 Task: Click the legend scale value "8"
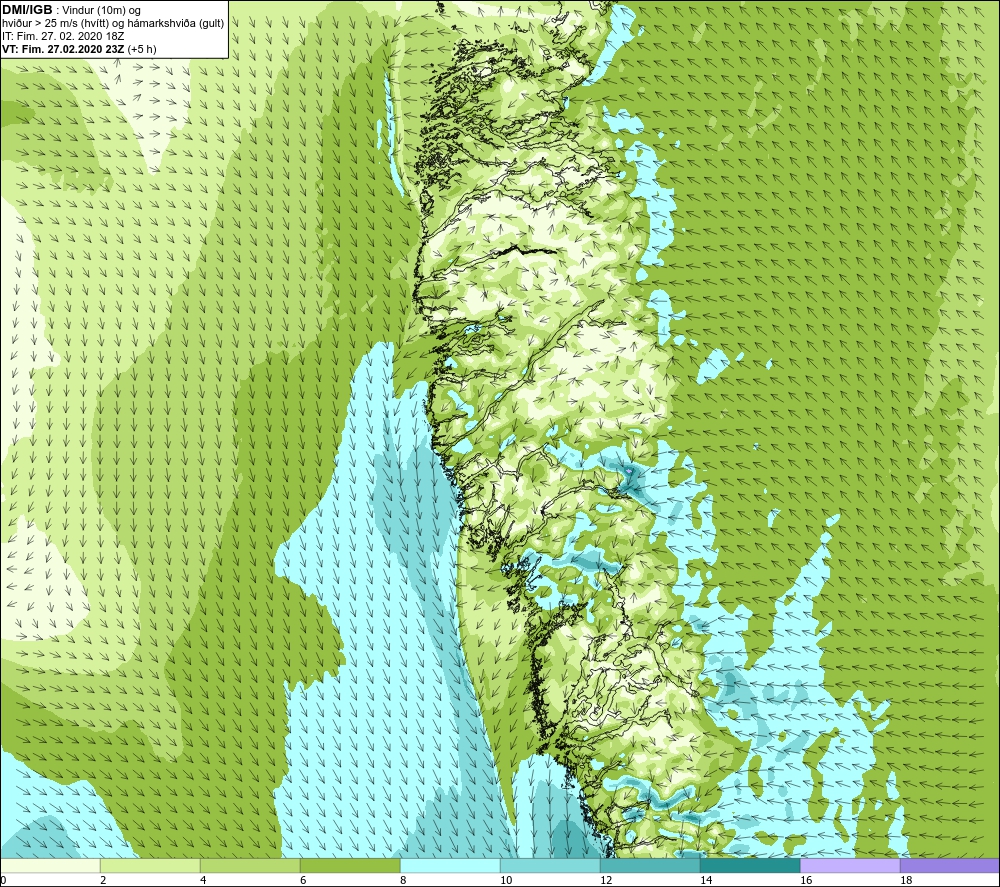click(403, 880)
